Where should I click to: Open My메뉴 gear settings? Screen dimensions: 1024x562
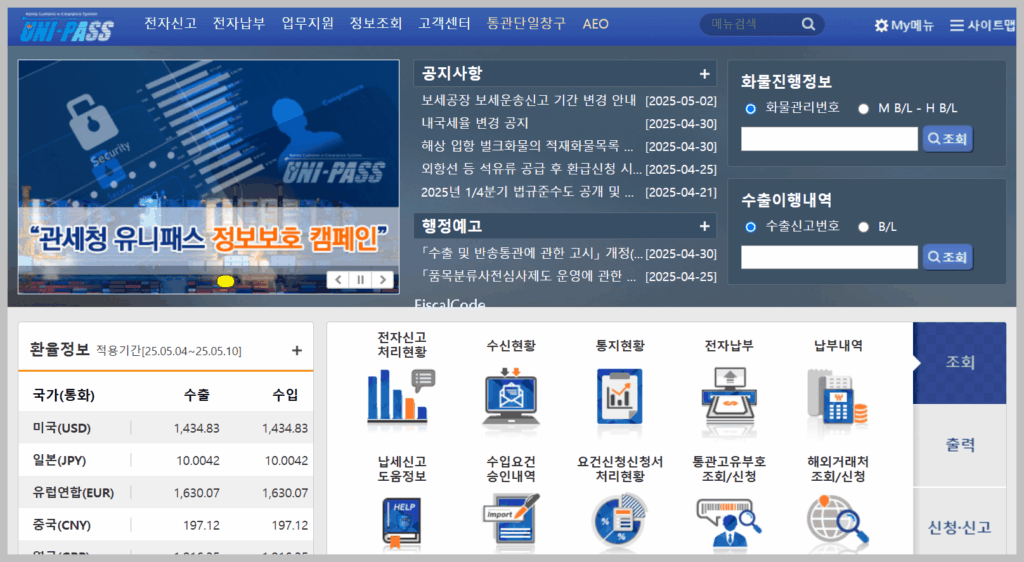click(x=904, y=25)
